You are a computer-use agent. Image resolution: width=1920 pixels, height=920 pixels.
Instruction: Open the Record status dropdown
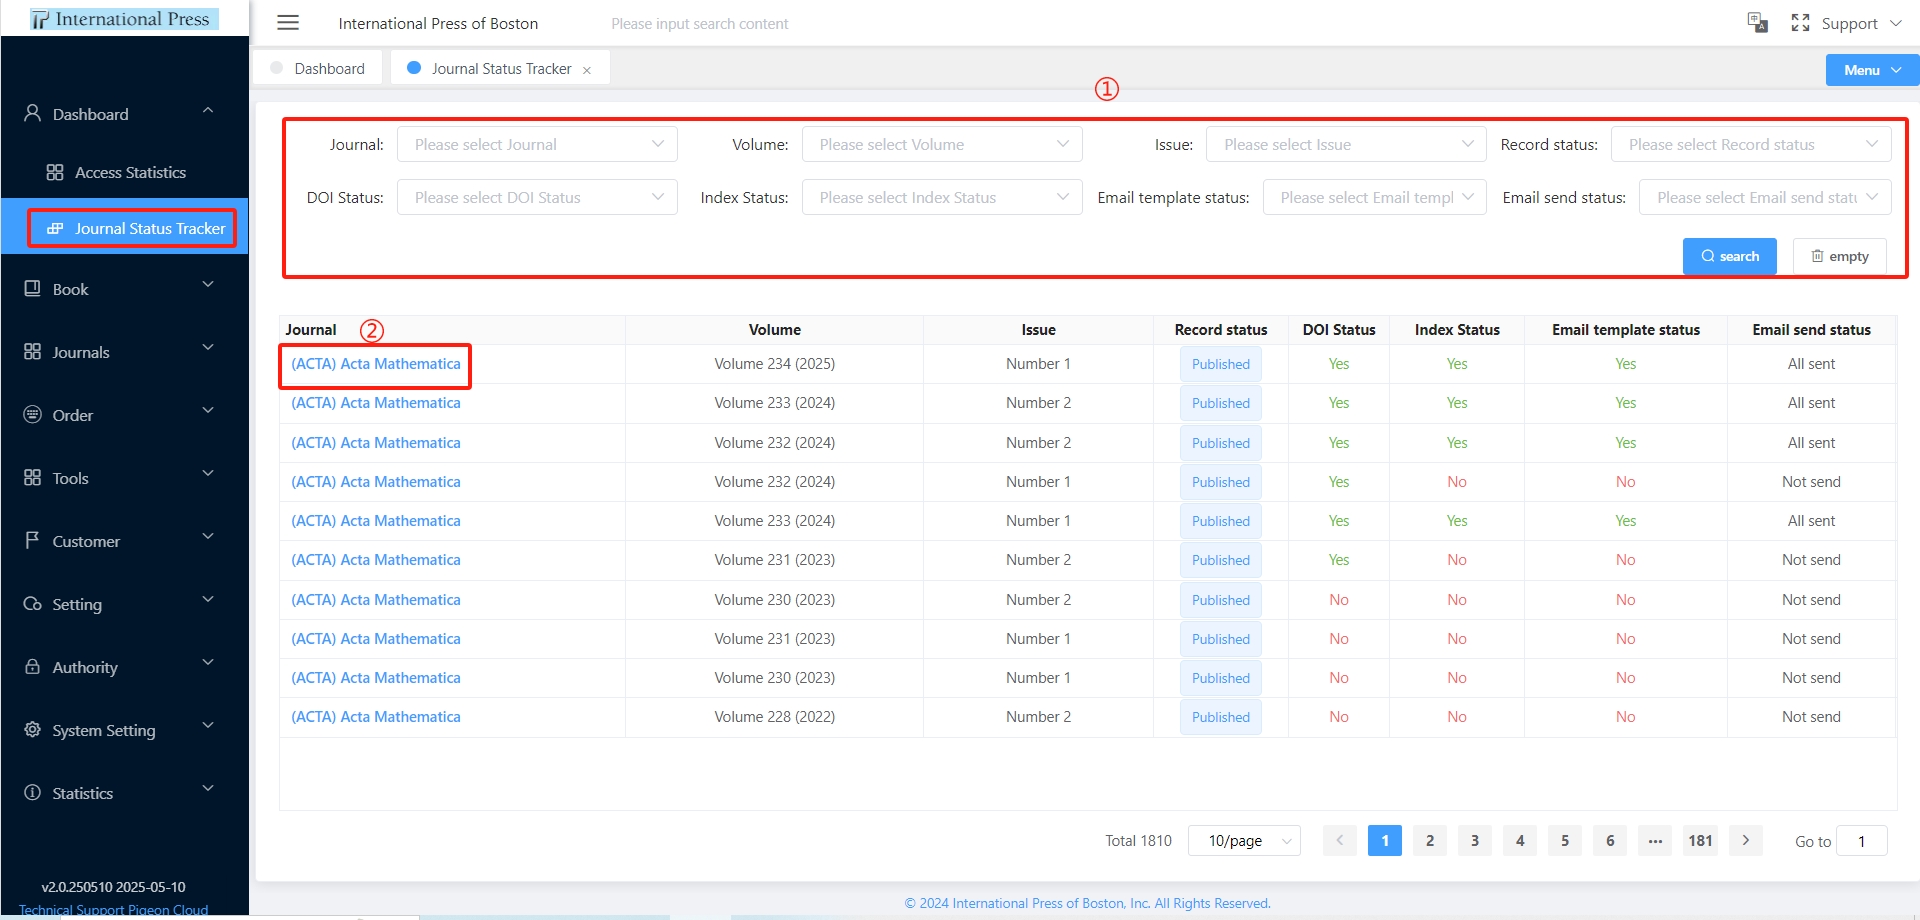pyautogui.click(x=1751, y=144)
